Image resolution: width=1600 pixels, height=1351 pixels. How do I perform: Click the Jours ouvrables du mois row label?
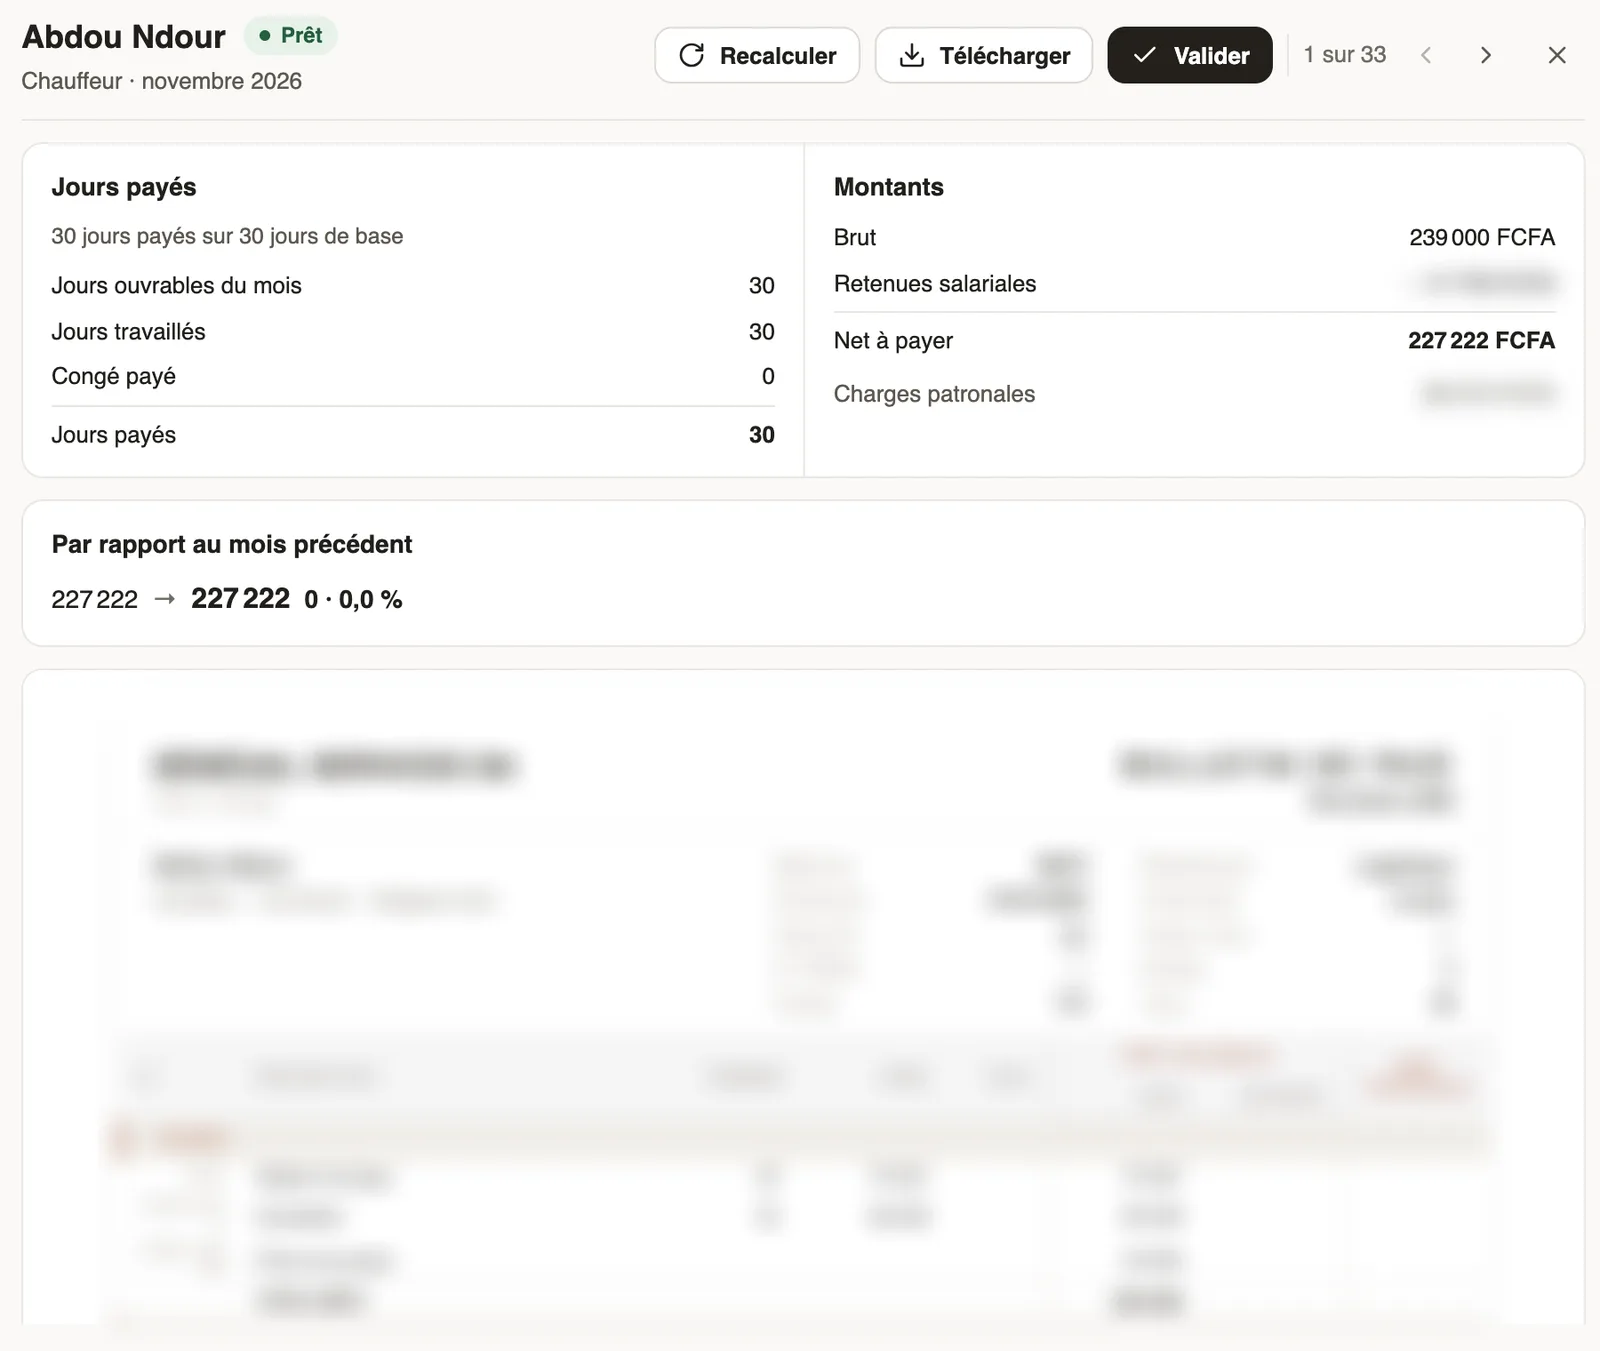(177, 285)
